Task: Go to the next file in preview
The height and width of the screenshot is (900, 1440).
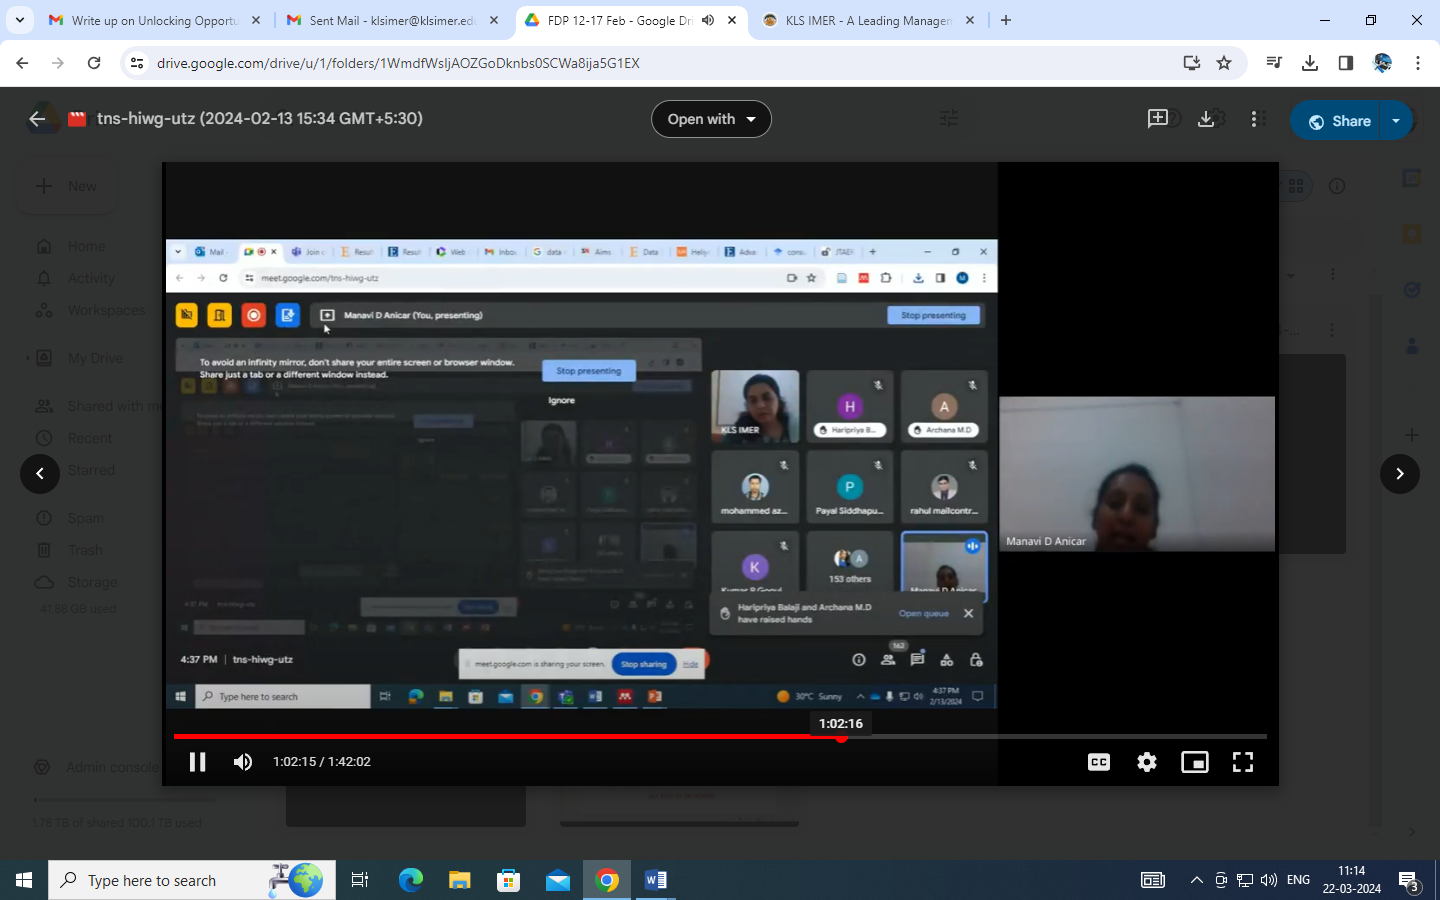Action: [x=1399, y=474]
